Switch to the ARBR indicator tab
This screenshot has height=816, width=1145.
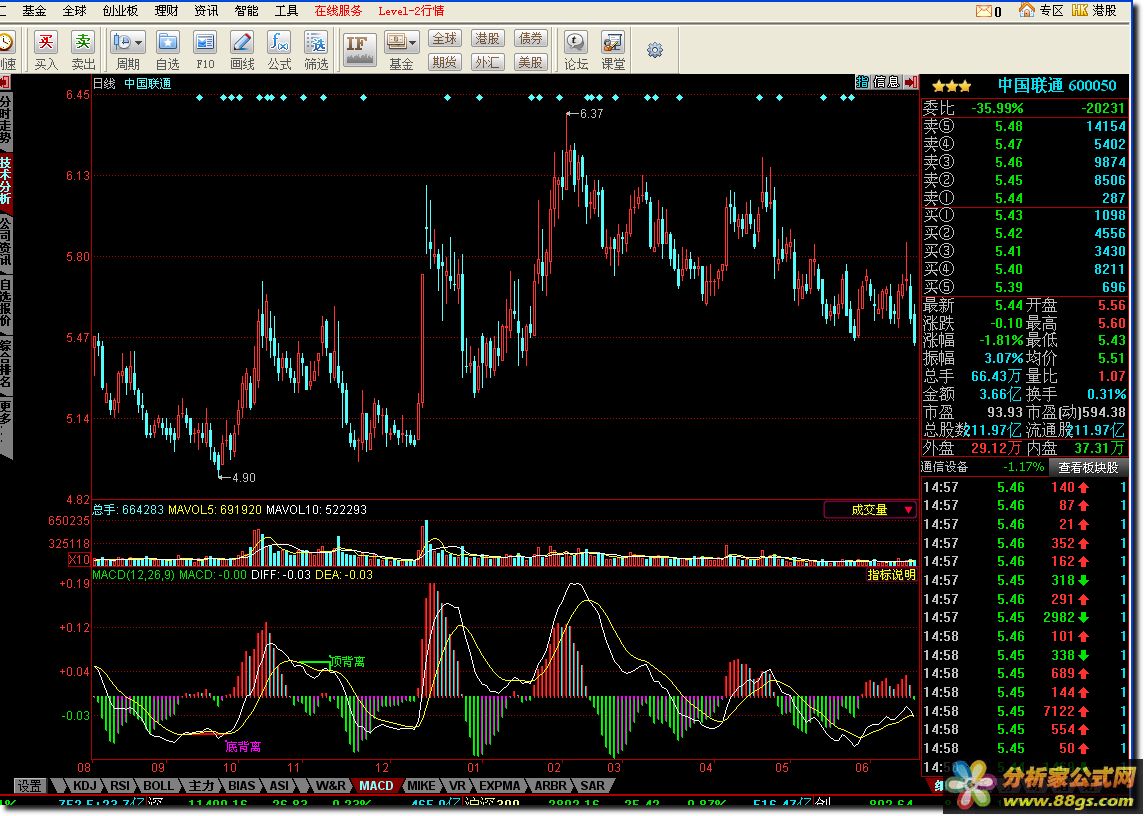point(551,785)
